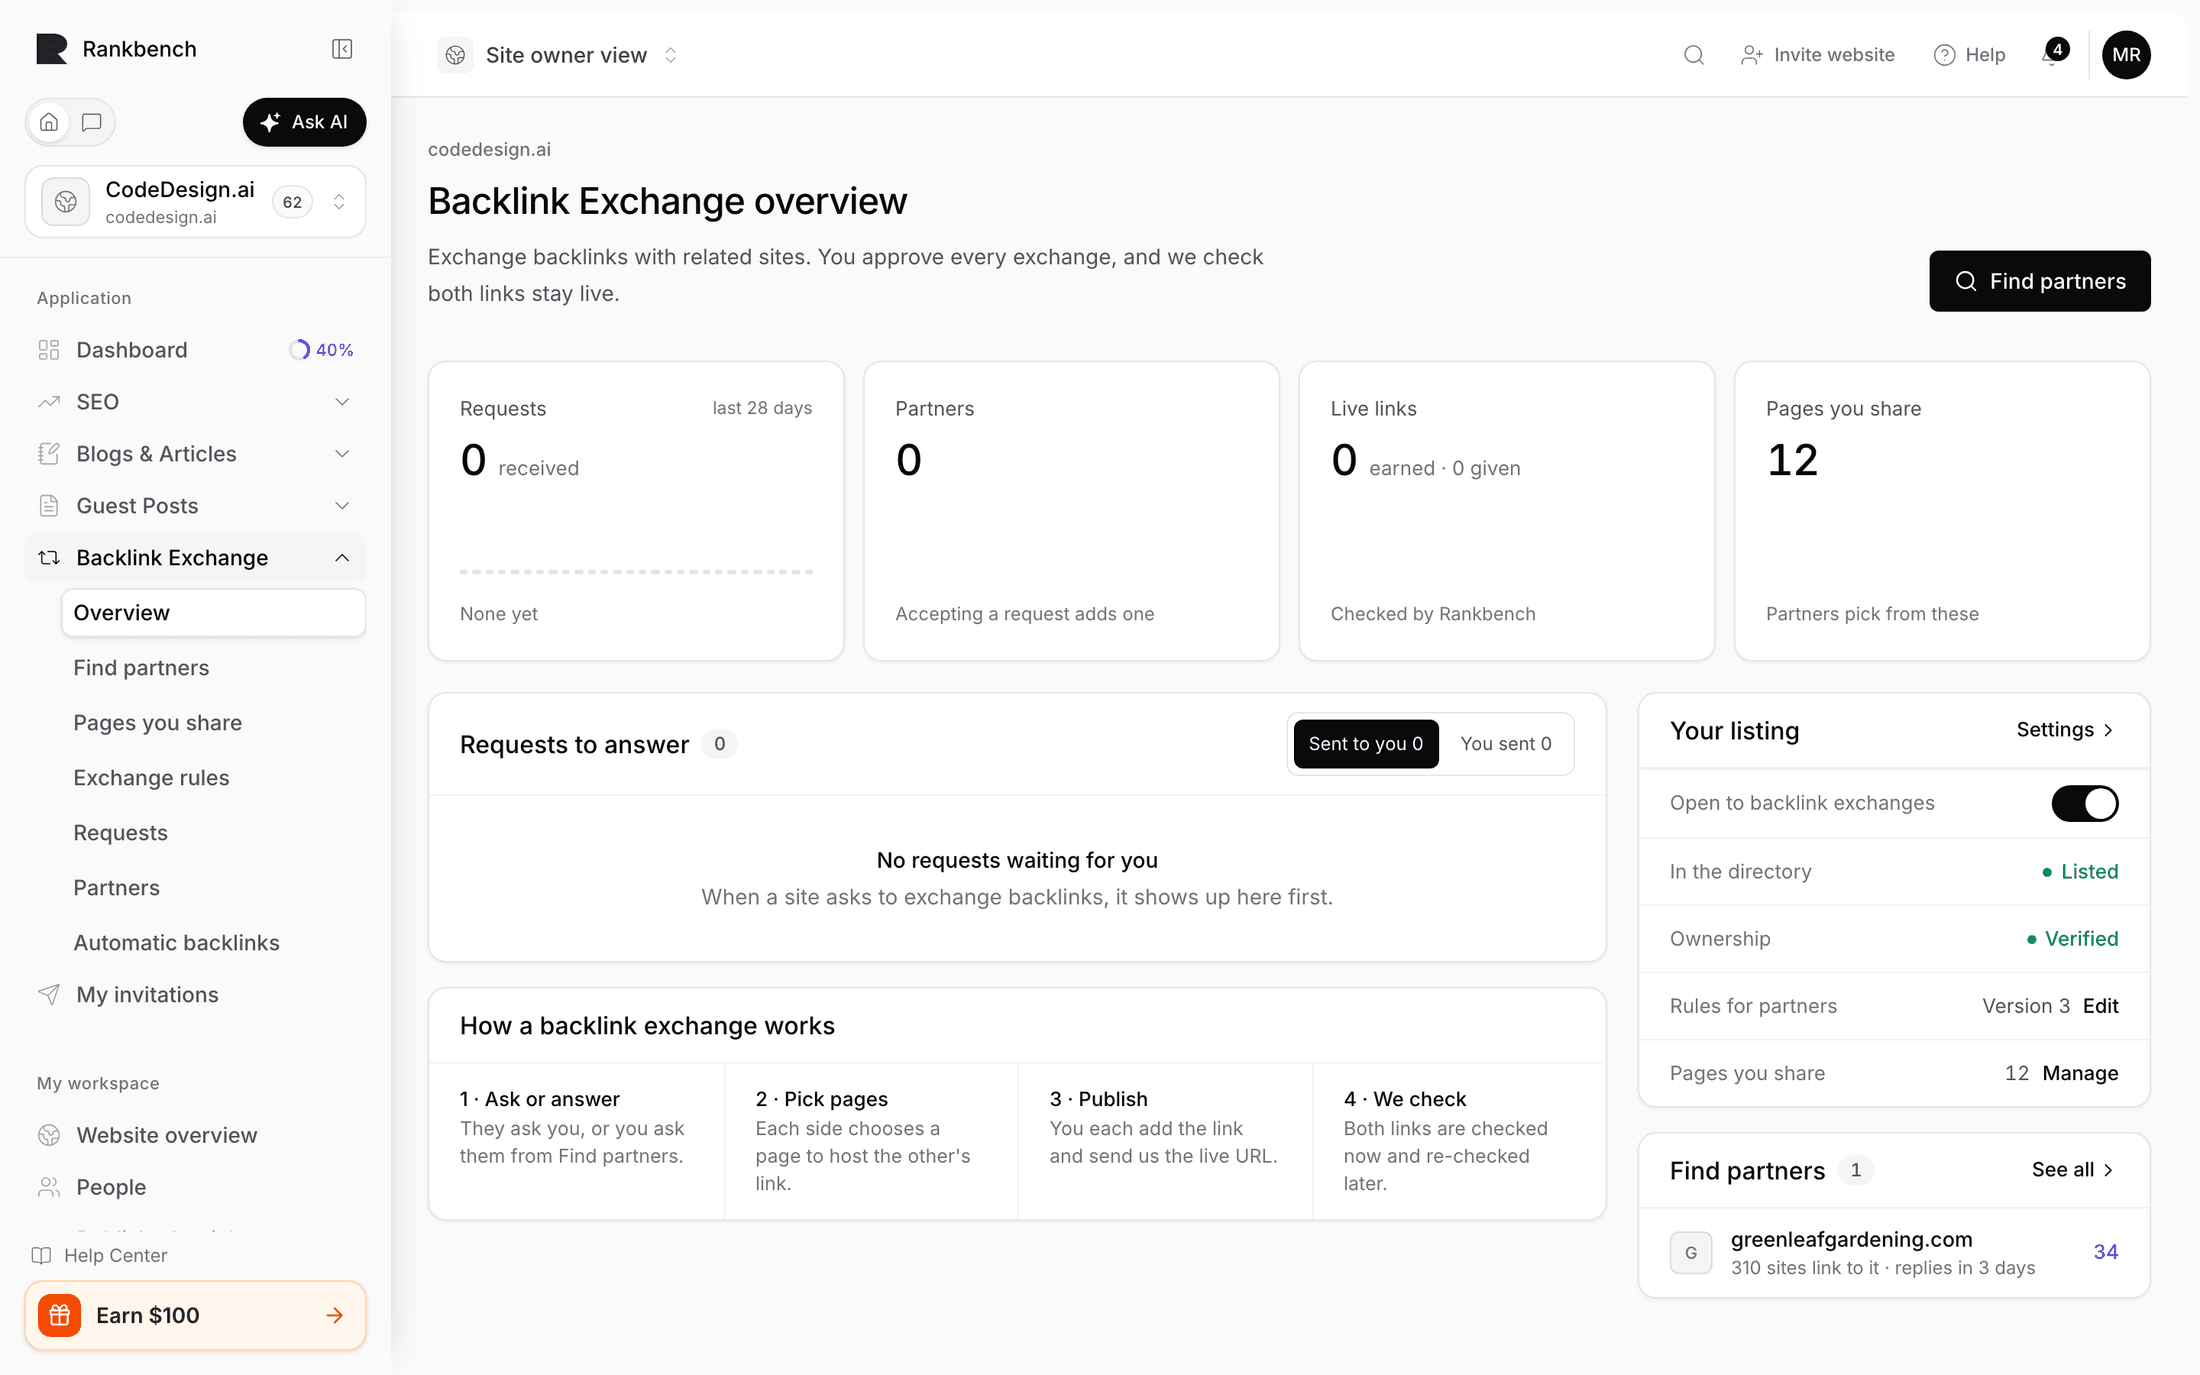2200x1375 pixels.
Task: Click the SEO trend icon
Action: click(49, 402)
